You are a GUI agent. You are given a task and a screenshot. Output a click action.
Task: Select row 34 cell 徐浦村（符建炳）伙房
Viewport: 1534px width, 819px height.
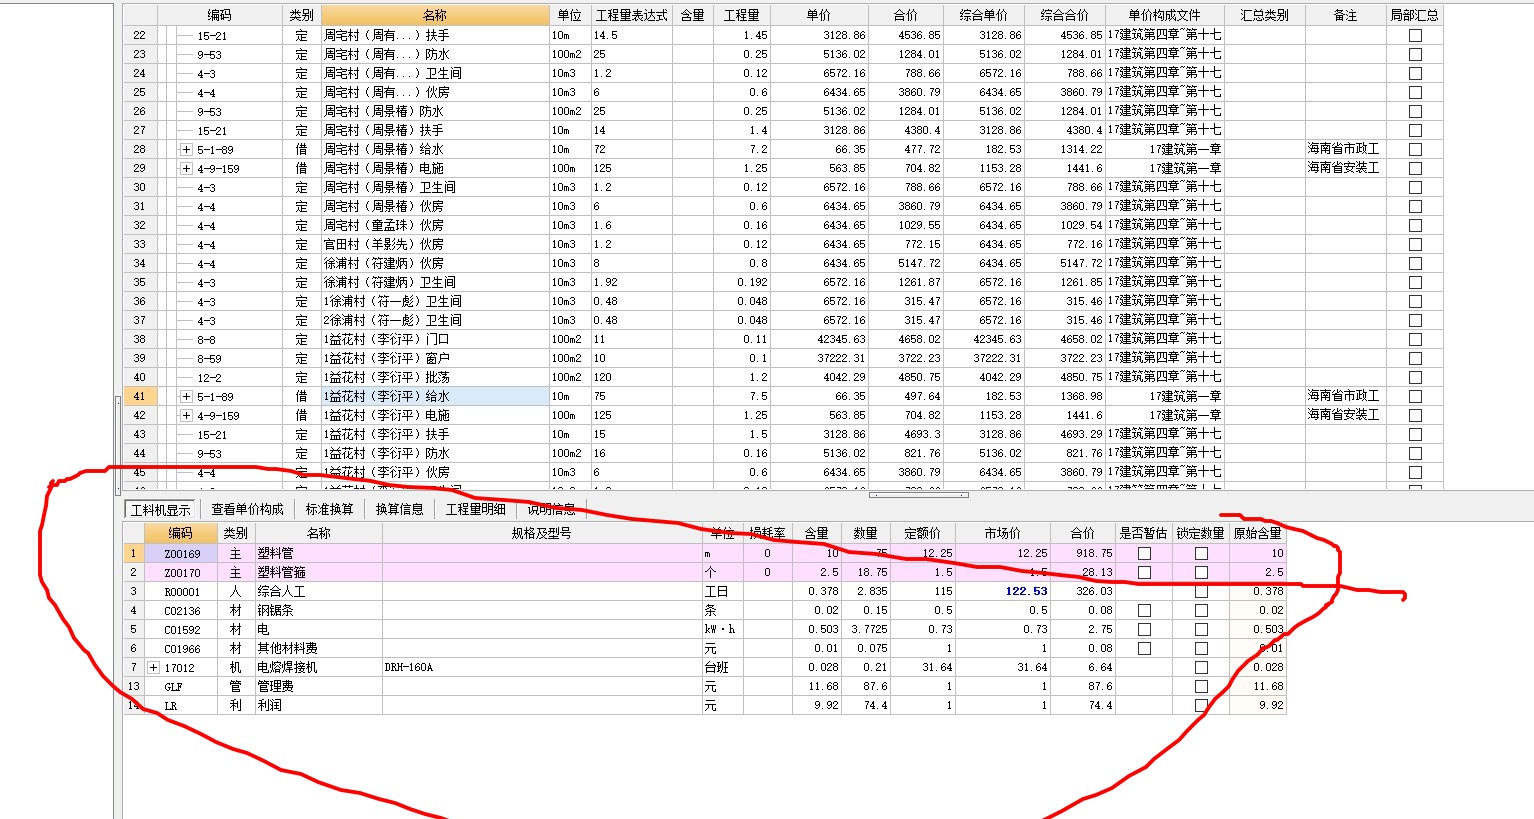point(435,263)
